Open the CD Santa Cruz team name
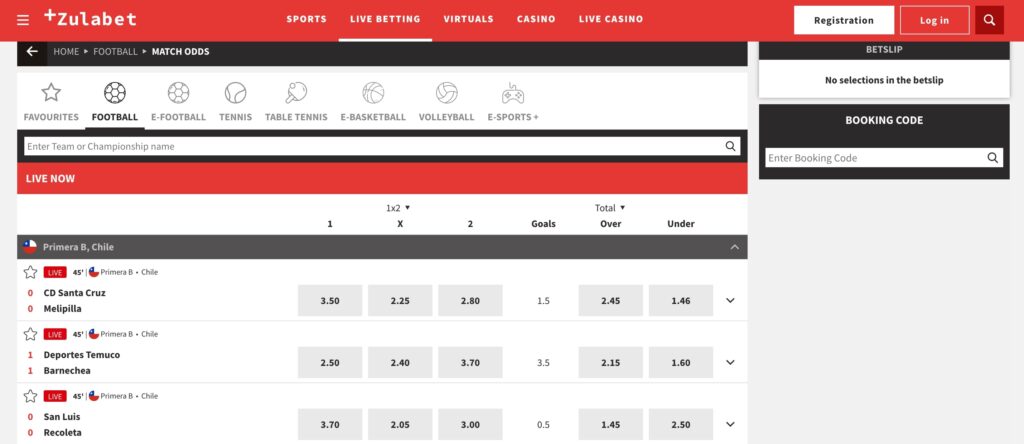This screenshot has width=1024, height=444. click(x=74, y=293)
